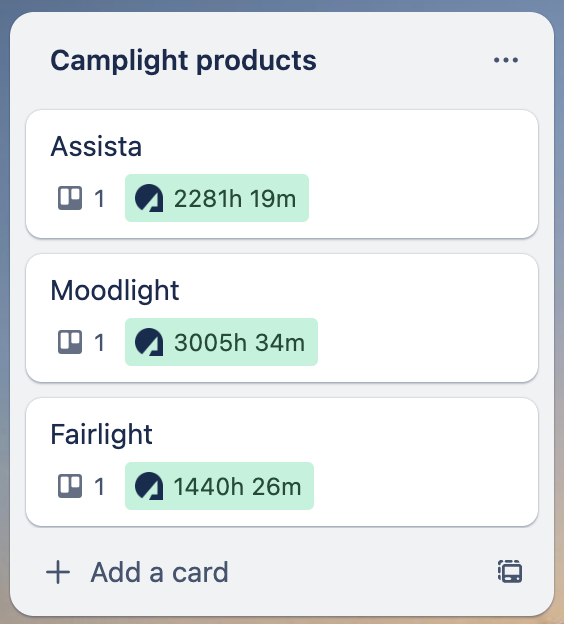Click the attachment count 1 on Fairlight

(x=100, y=487)
